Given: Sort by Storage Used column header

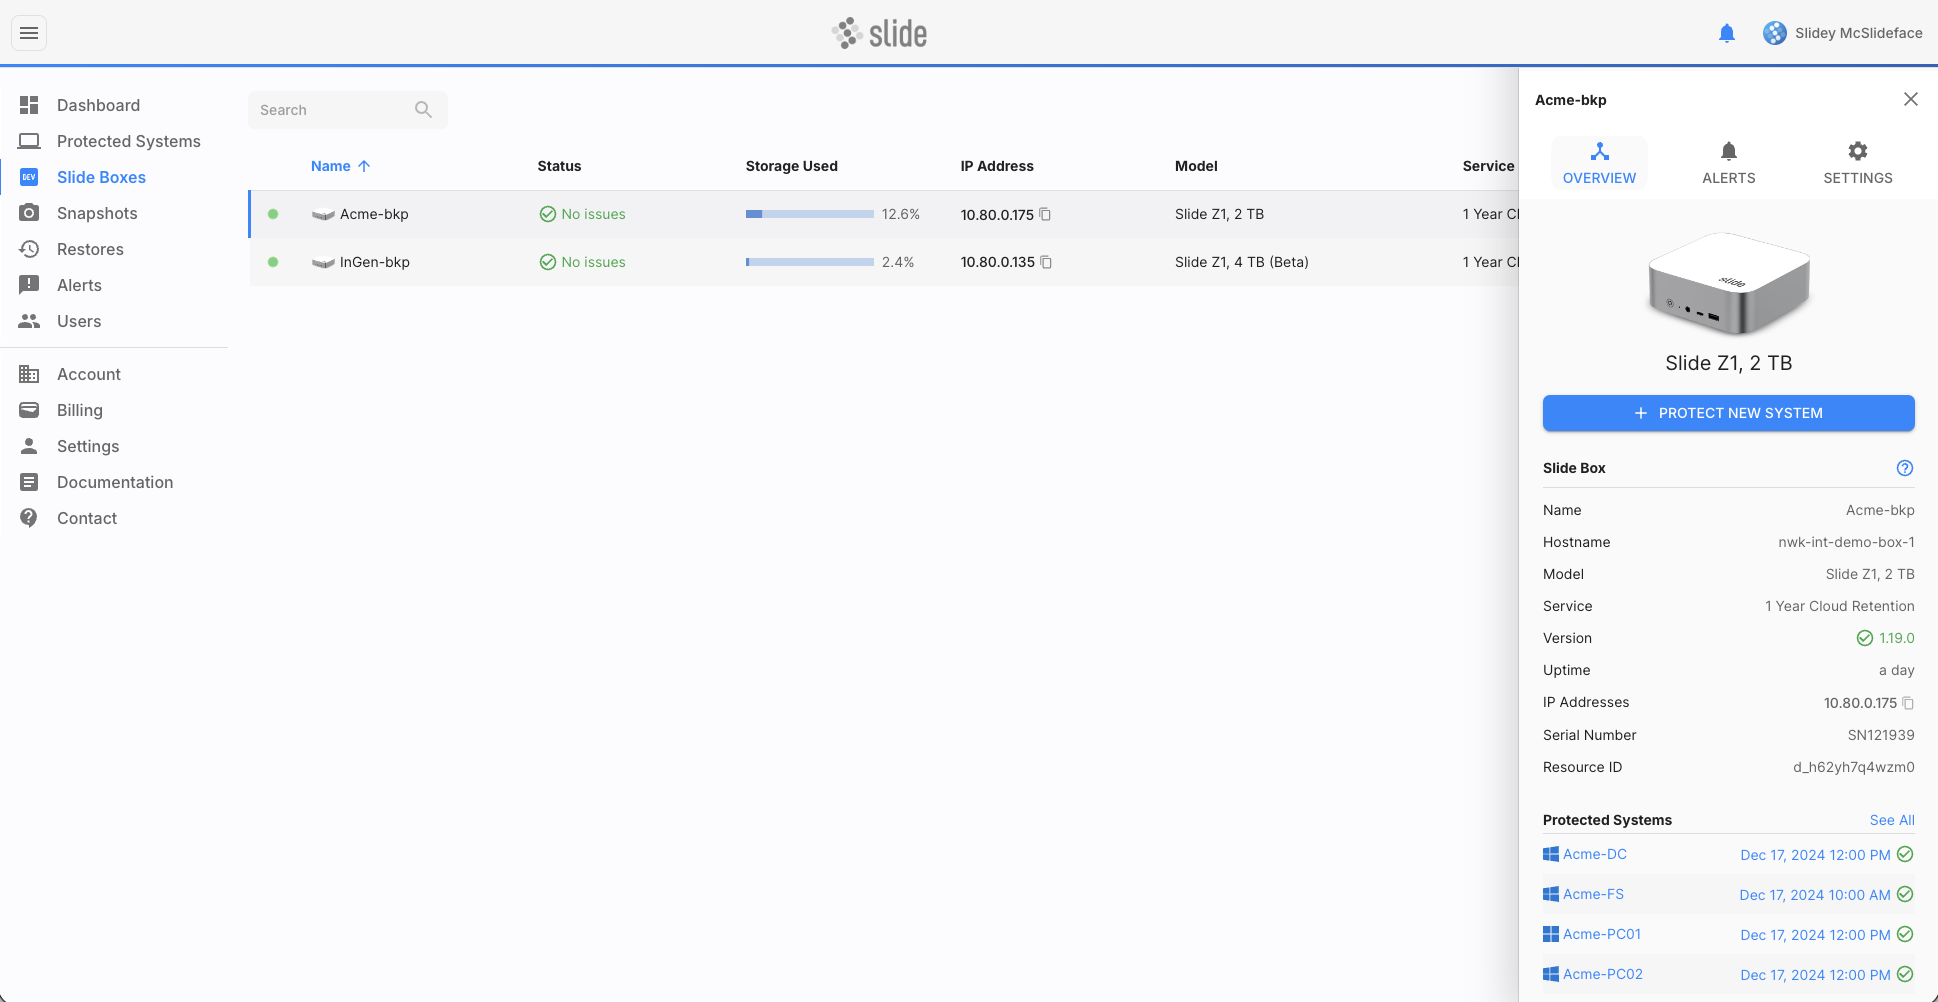Looking at the screenshot, I should (x=791, y=166).
